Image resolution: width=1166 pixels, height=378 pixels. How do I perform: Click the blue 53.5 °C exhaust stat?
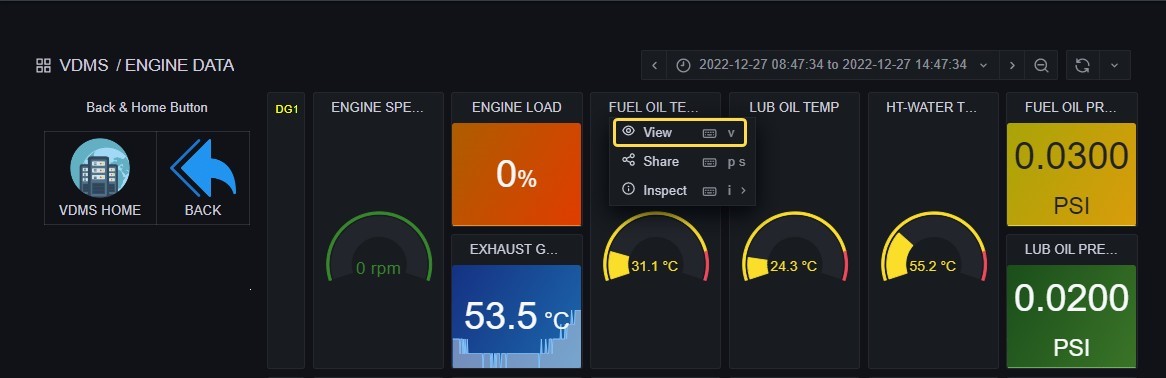(516, 316)
